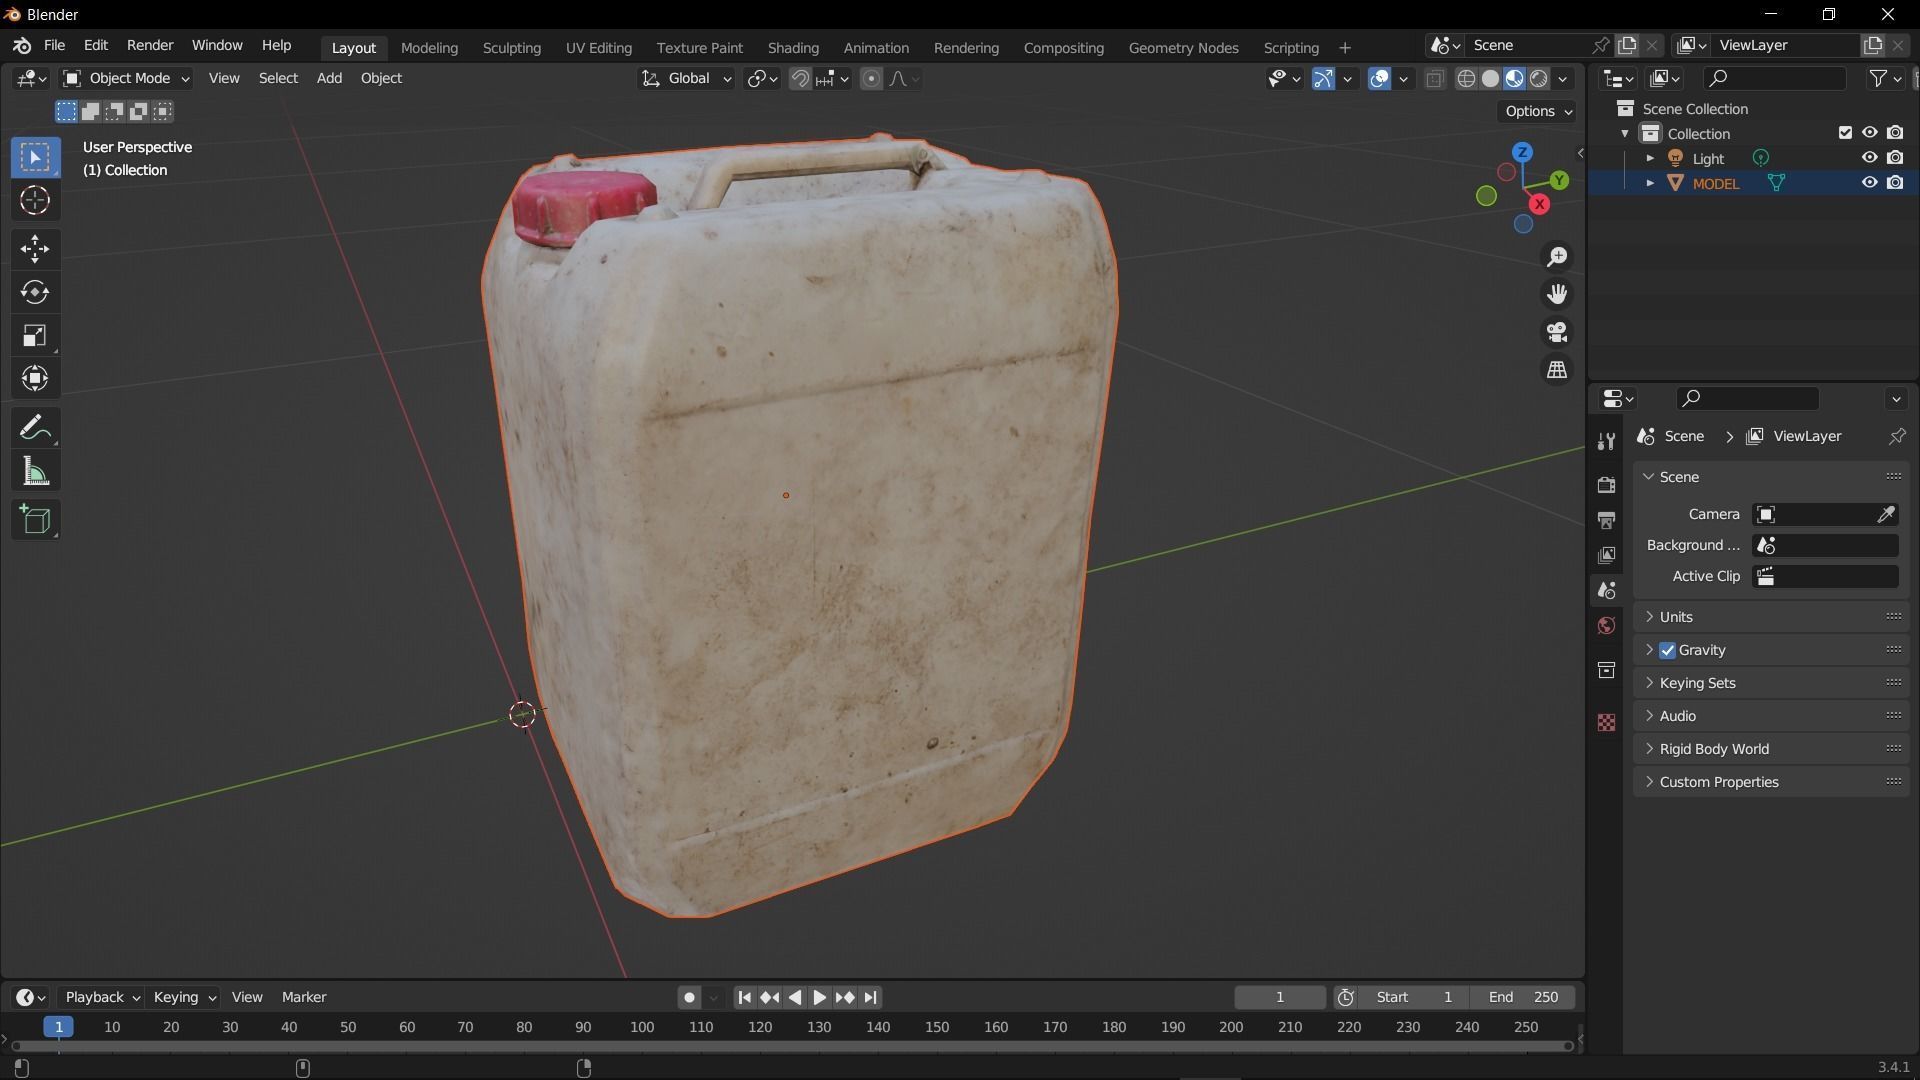This screenshot has height=1080, width=1920.
Task: Click the viewport Options button
Action: point(1538,111)
